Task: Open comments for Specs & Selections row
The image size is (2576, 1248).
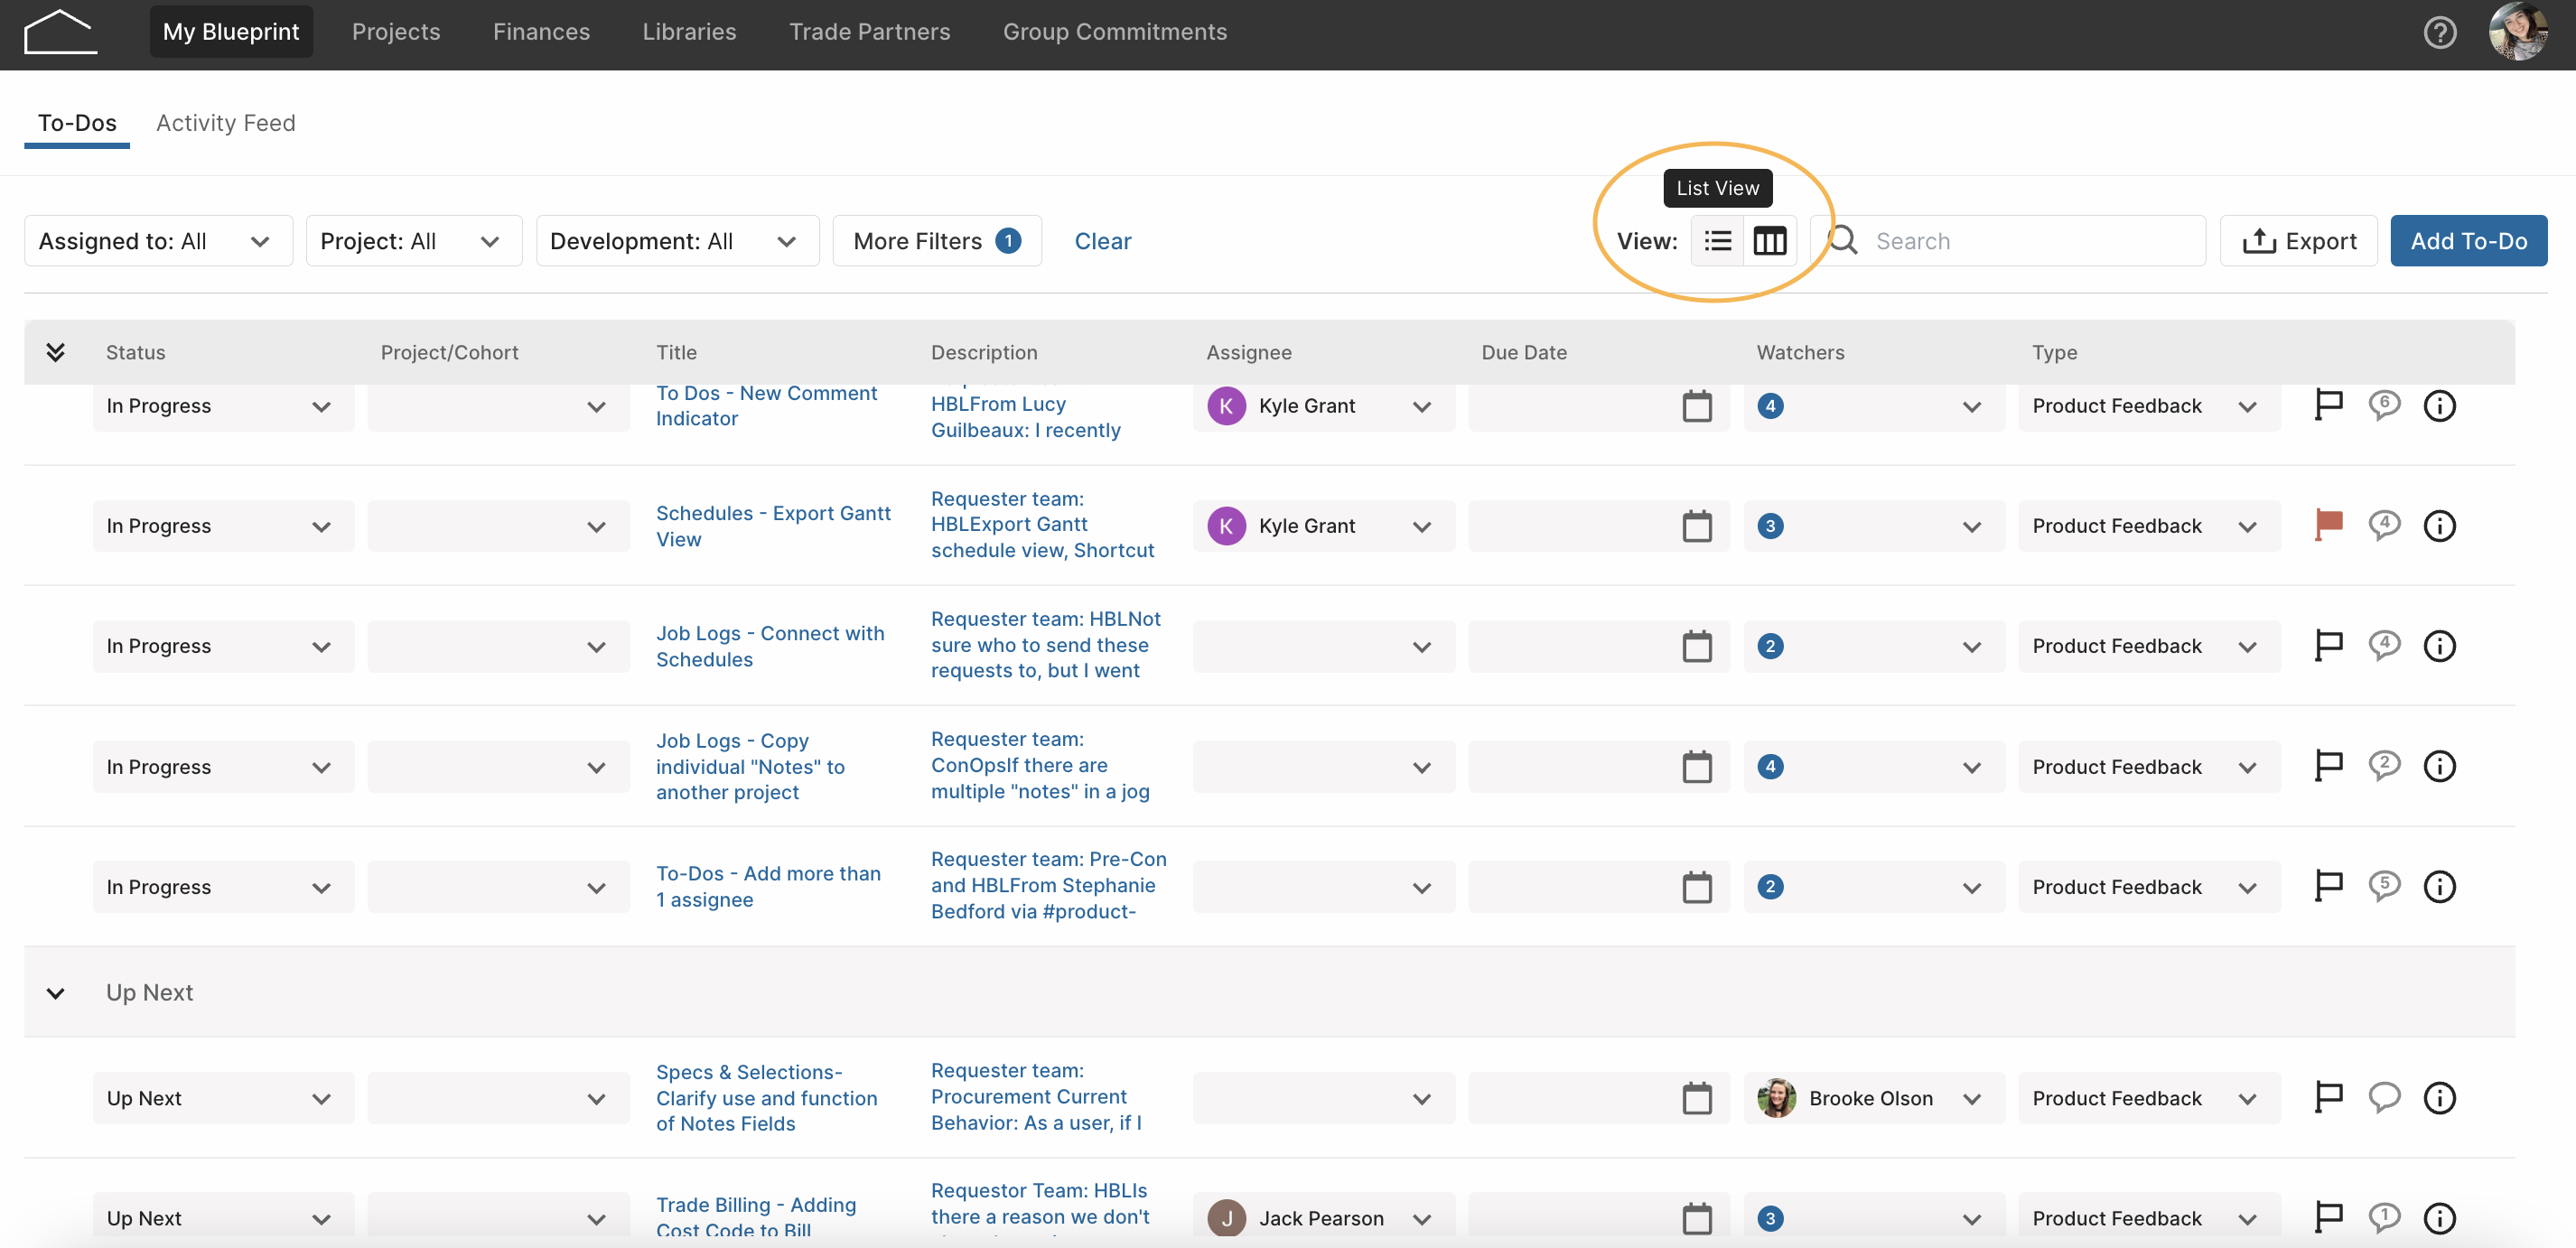Action: (x=2384, y=1097)
